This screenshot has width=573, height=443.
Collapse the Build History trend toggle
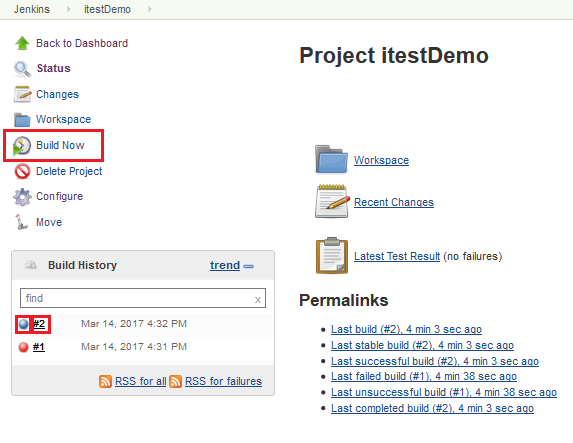248,266
